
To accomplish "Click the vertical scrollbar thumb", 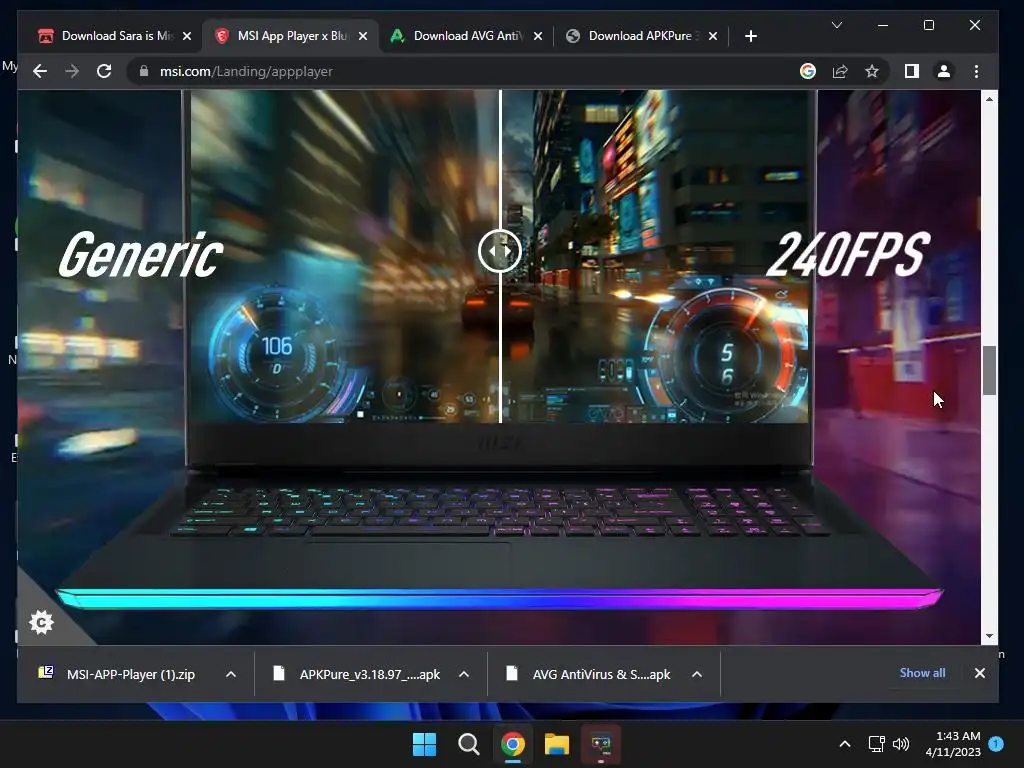I will pyautogui.click(x=989, y=370).
